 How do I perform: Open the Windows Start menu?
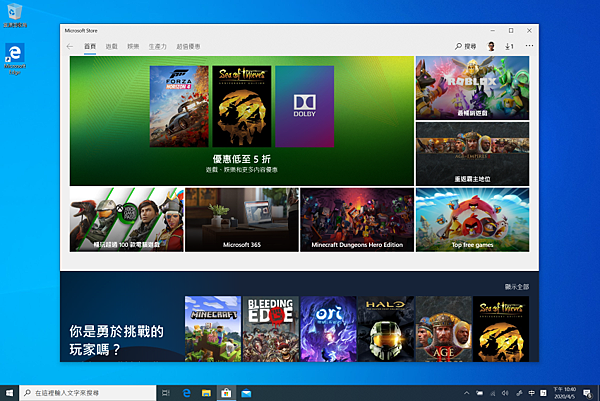coord(9,393)
